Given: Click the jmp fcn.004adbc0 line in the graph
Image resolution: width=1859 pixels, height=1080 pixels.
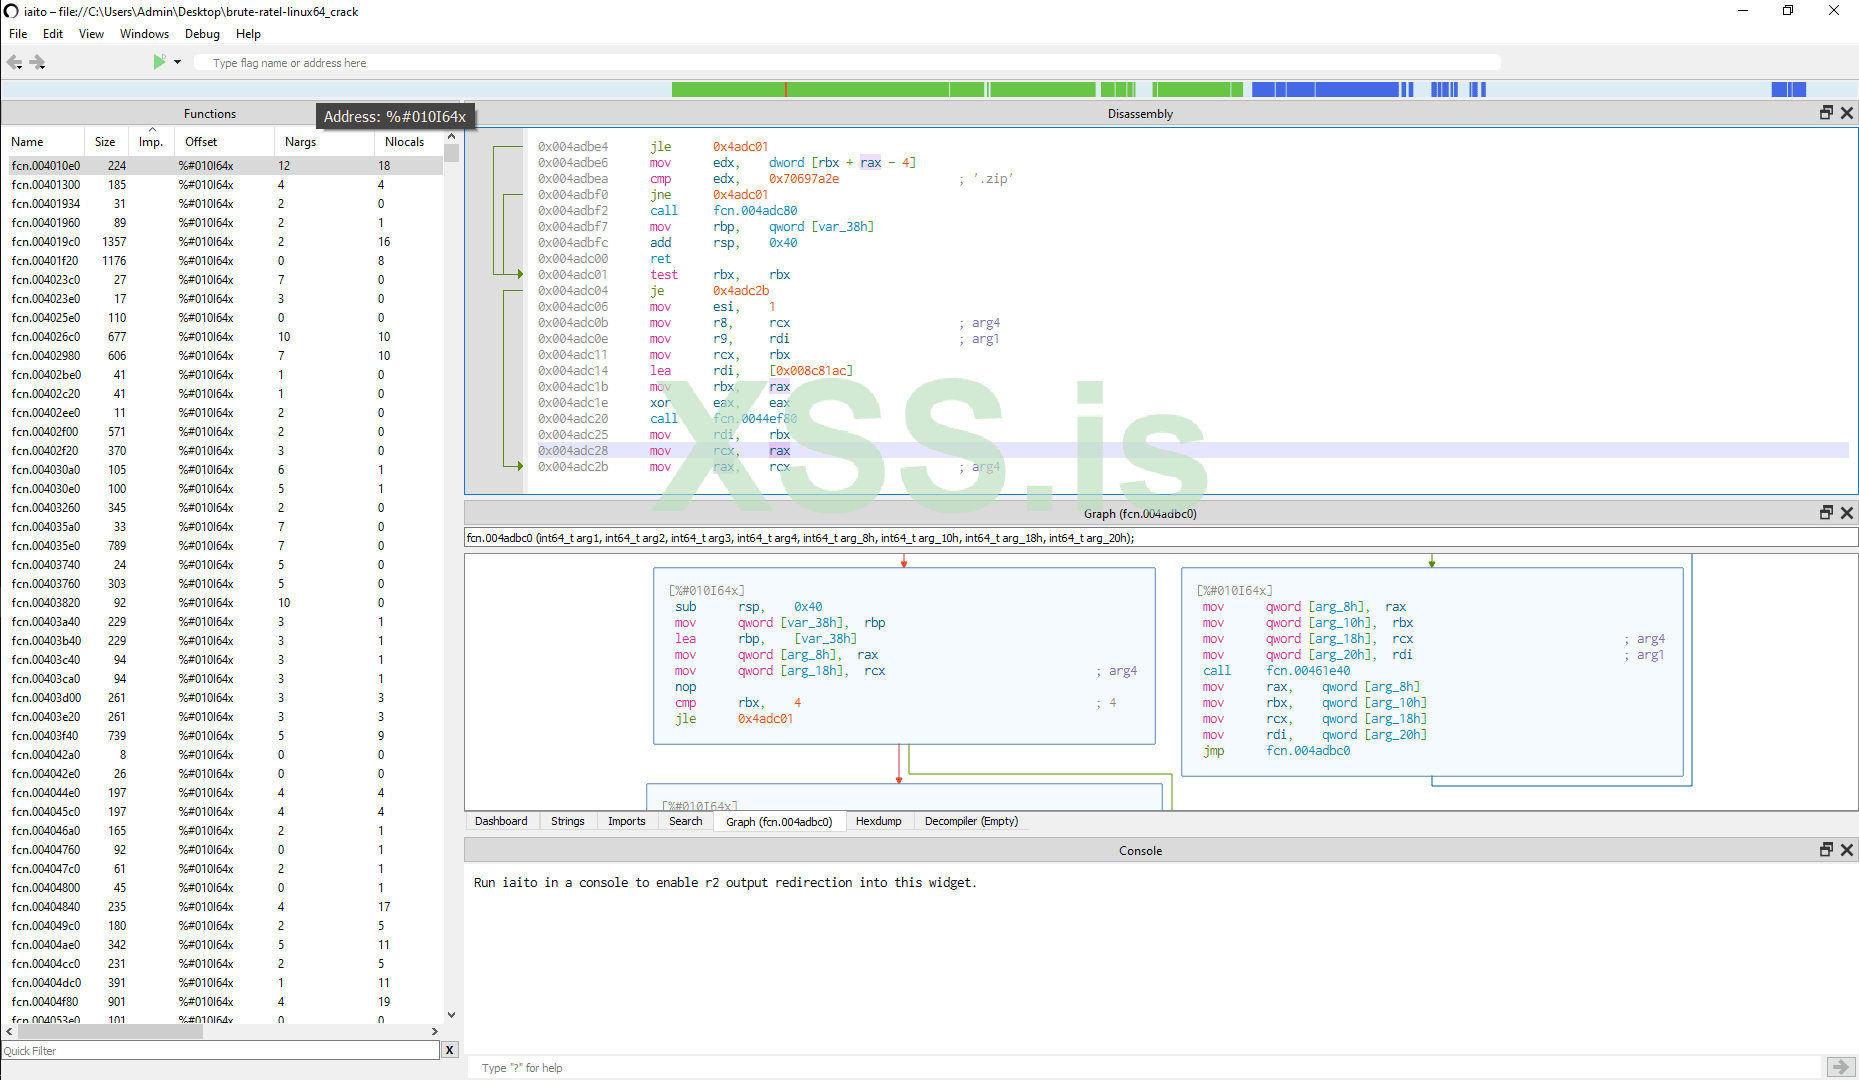Looking at the screenshot, I should 1276,751.
